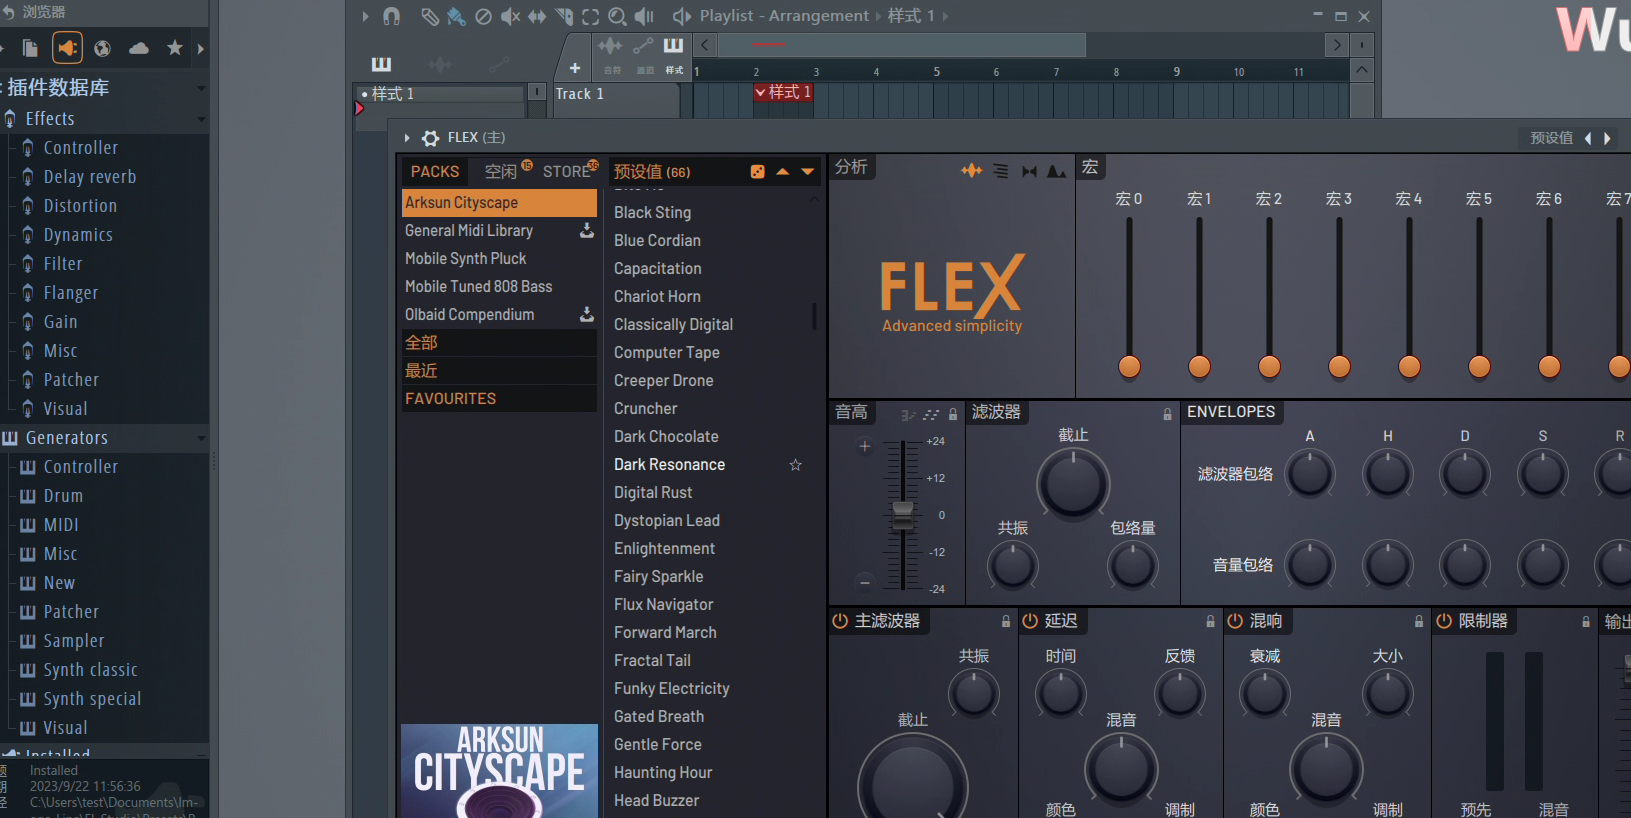
Task: Click the Arksun Cityscape pack artwork
Action: click(500, 771)
